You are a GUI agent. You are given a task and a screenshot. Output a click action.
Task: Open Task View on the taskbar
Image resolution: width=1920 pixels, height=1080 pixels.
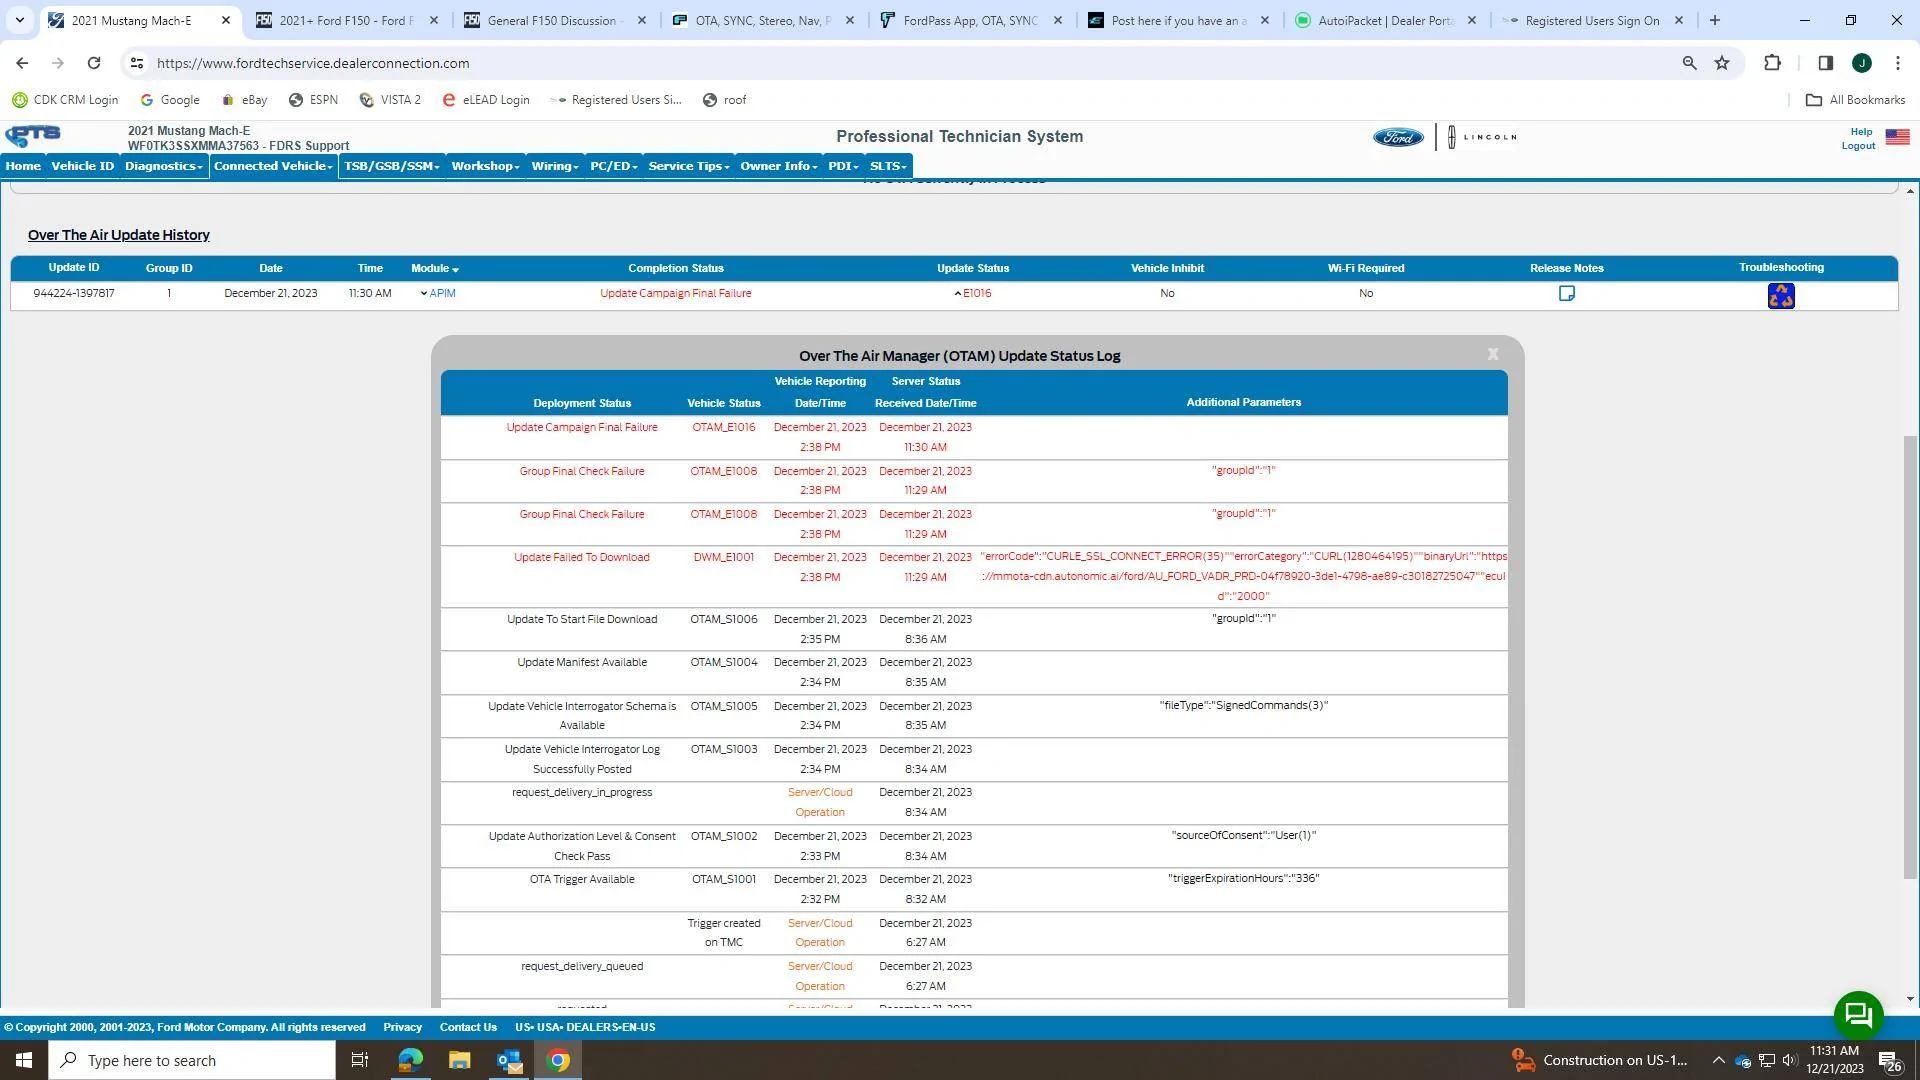(360, 1060)
